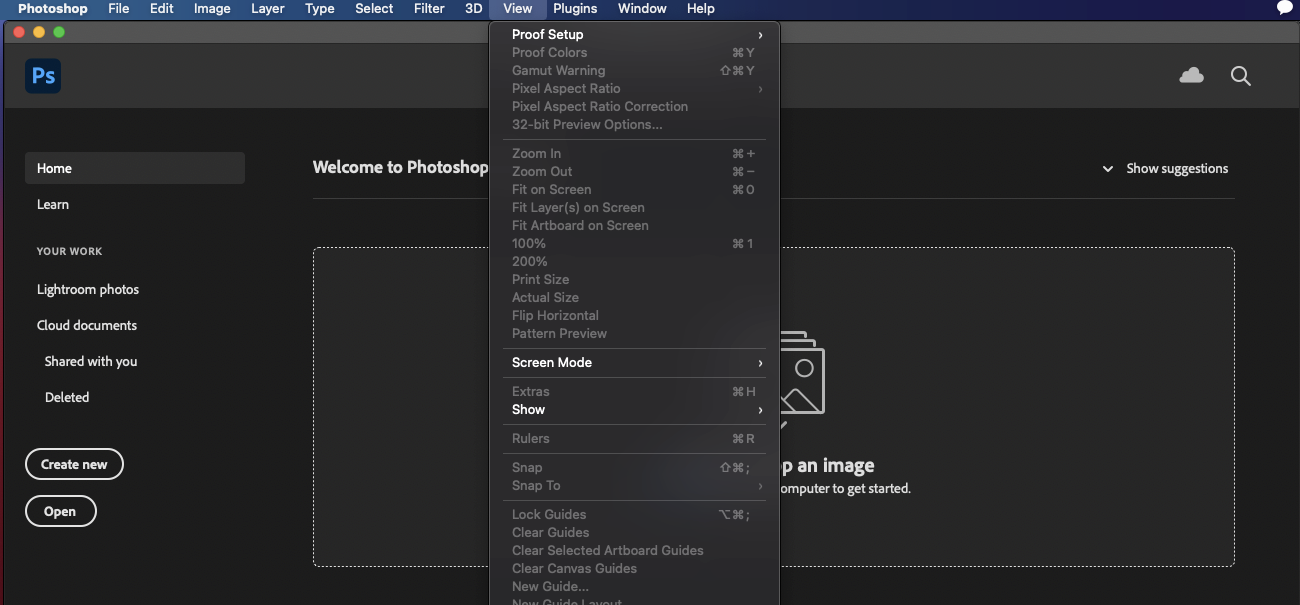Click the Show suggestions label

tap(1177, 169)
